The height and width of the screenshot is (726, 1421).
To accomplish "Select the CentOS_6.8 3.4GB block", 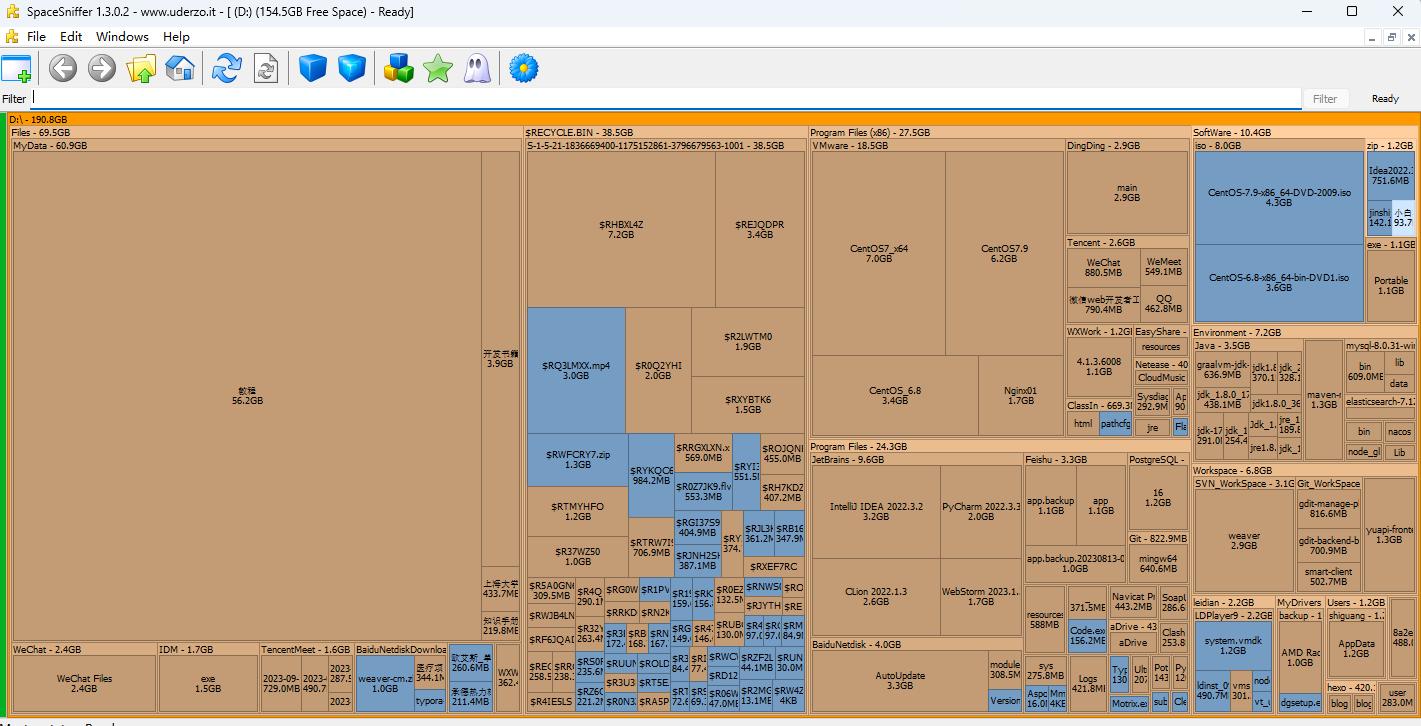I will (x=895, y=395).
